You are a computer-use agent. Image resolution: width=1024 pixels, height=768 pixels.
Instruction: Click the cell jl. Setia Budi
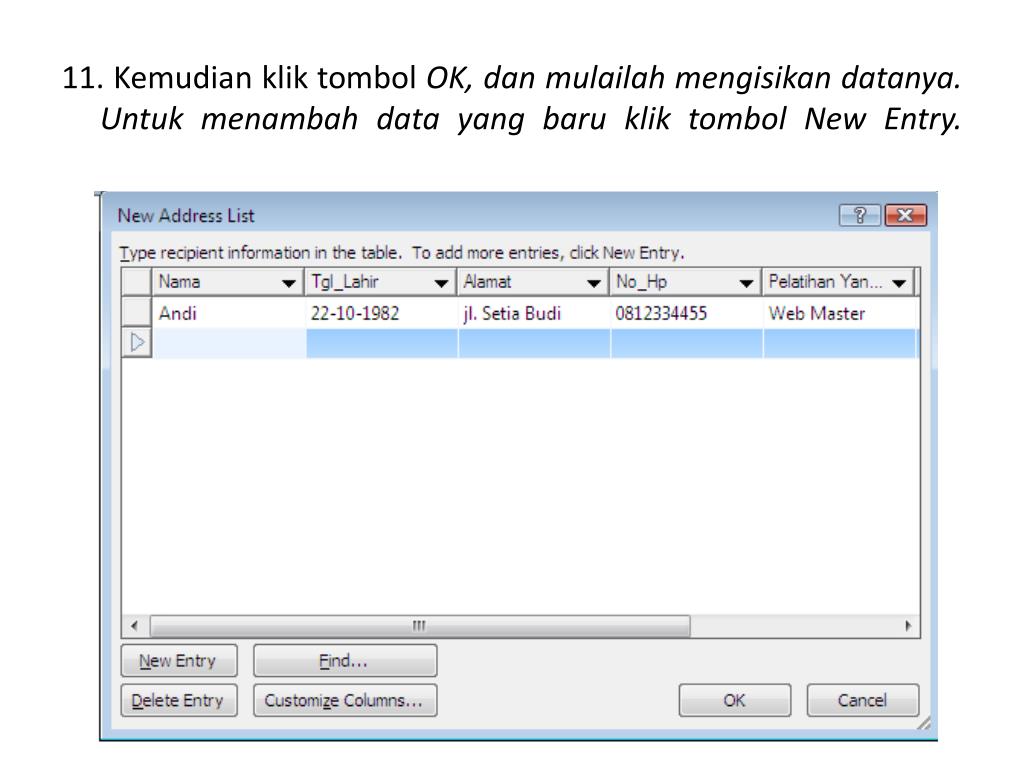[534, 313]
